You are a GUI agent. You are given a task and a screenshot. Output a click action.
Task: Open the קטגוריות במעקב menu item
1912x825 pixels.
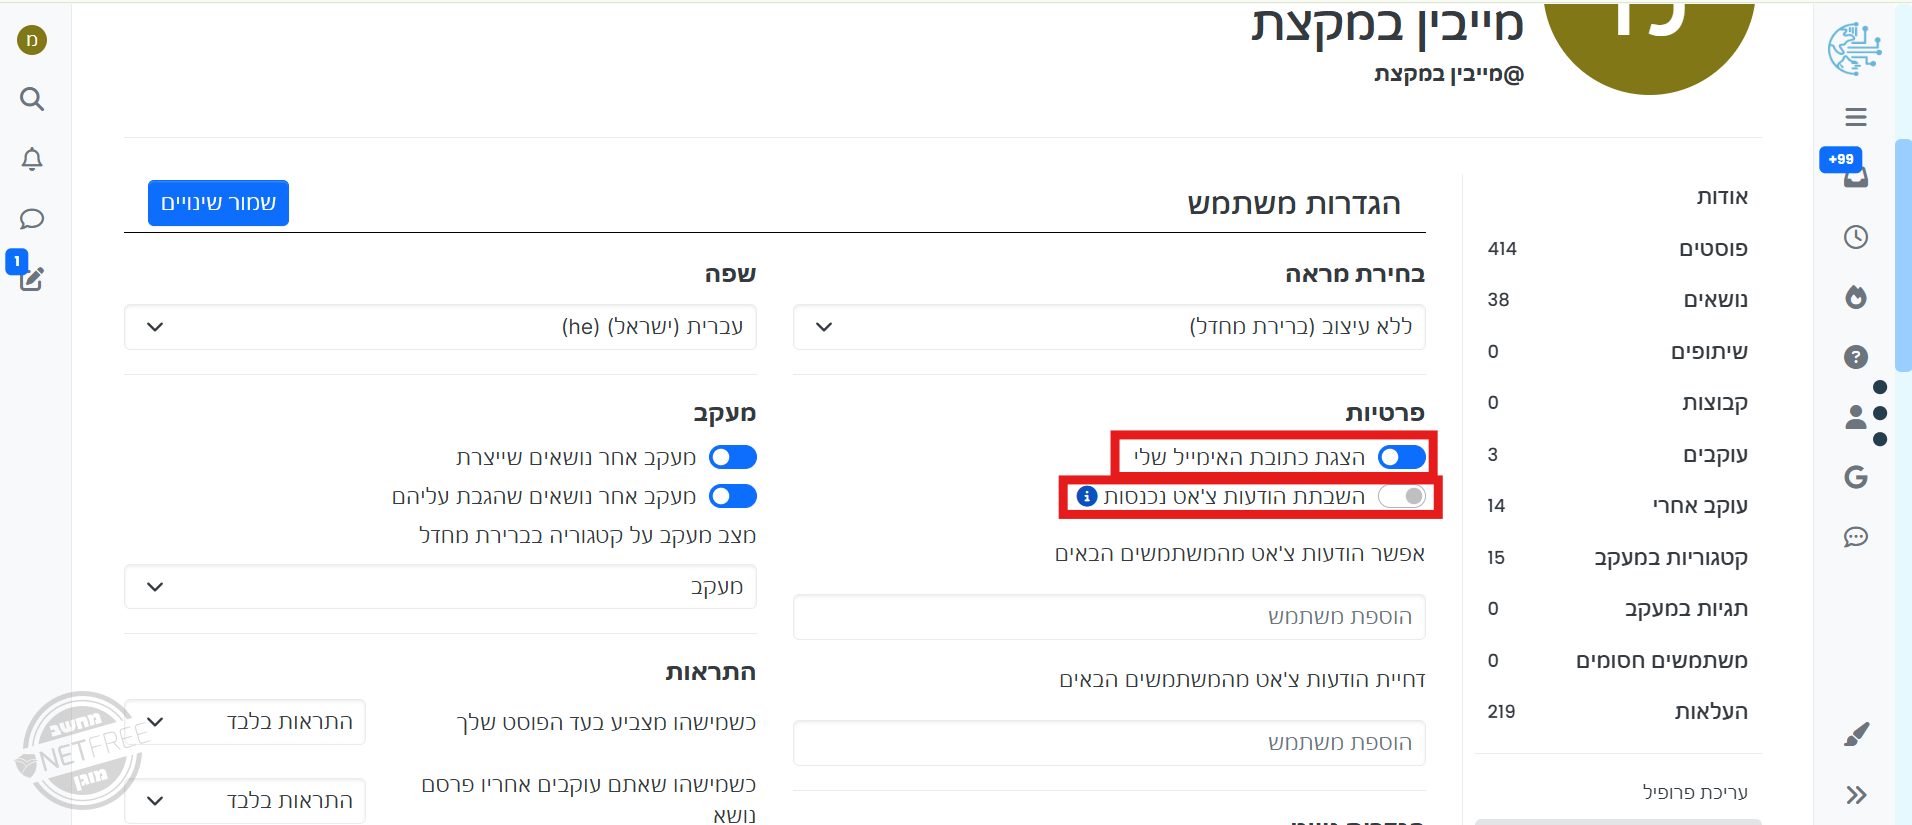pos(1671,558)
